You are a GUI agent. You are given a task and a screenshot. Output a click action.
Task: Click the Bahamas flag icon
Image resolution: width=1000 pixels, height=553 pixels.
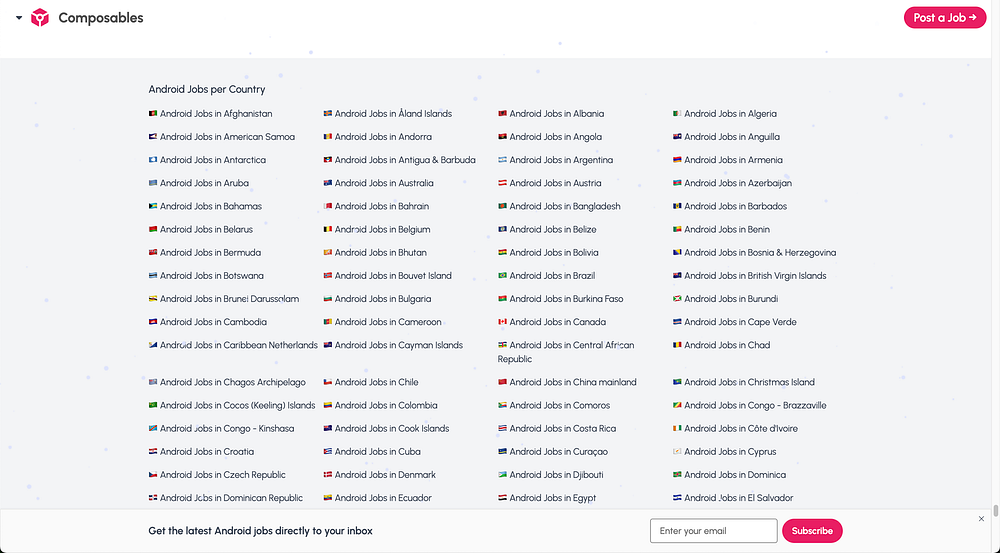153,206
